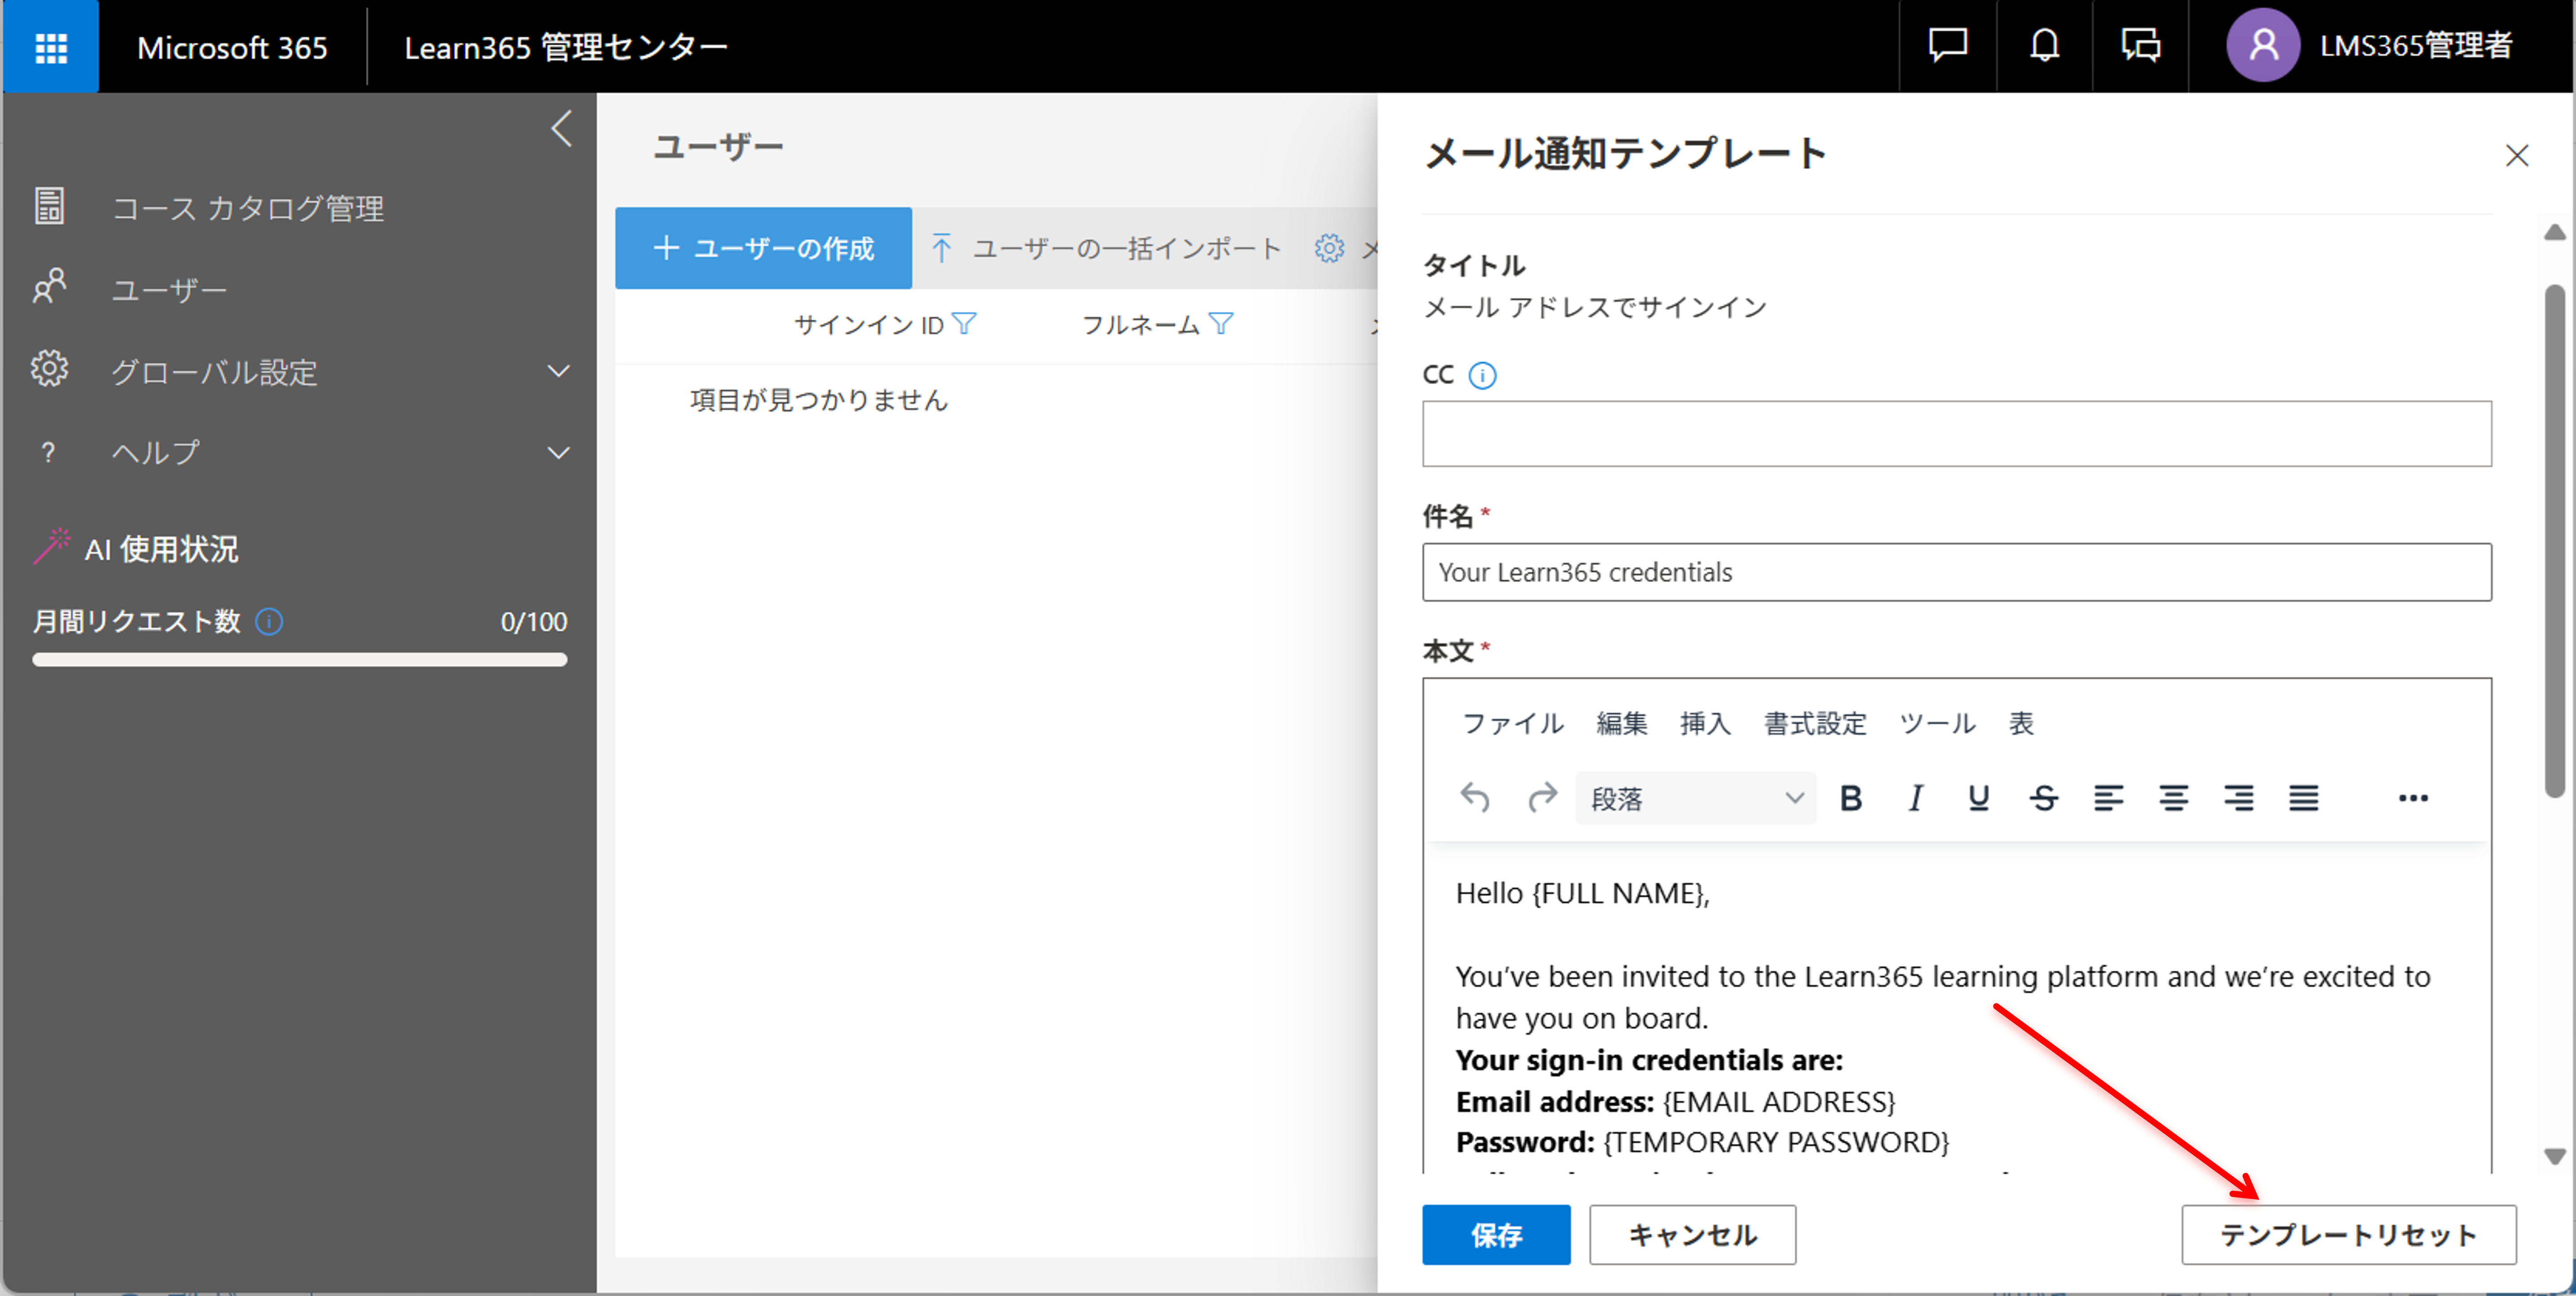Select the ヘルプ question mark icon
Viewport: 2576px width, 1296px height.
pyautogui.click(x=48, y=453)
